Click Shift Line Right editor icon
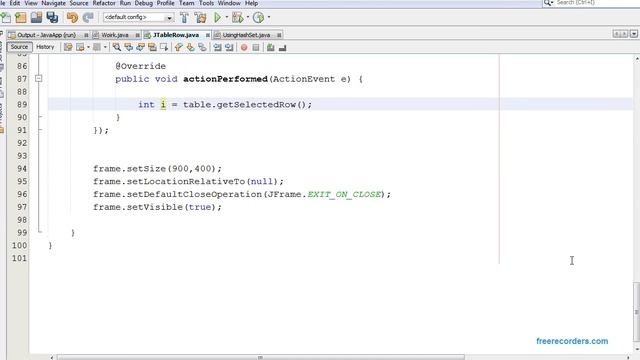The width and height of the screenshot is (640, 360). point(229,47)
